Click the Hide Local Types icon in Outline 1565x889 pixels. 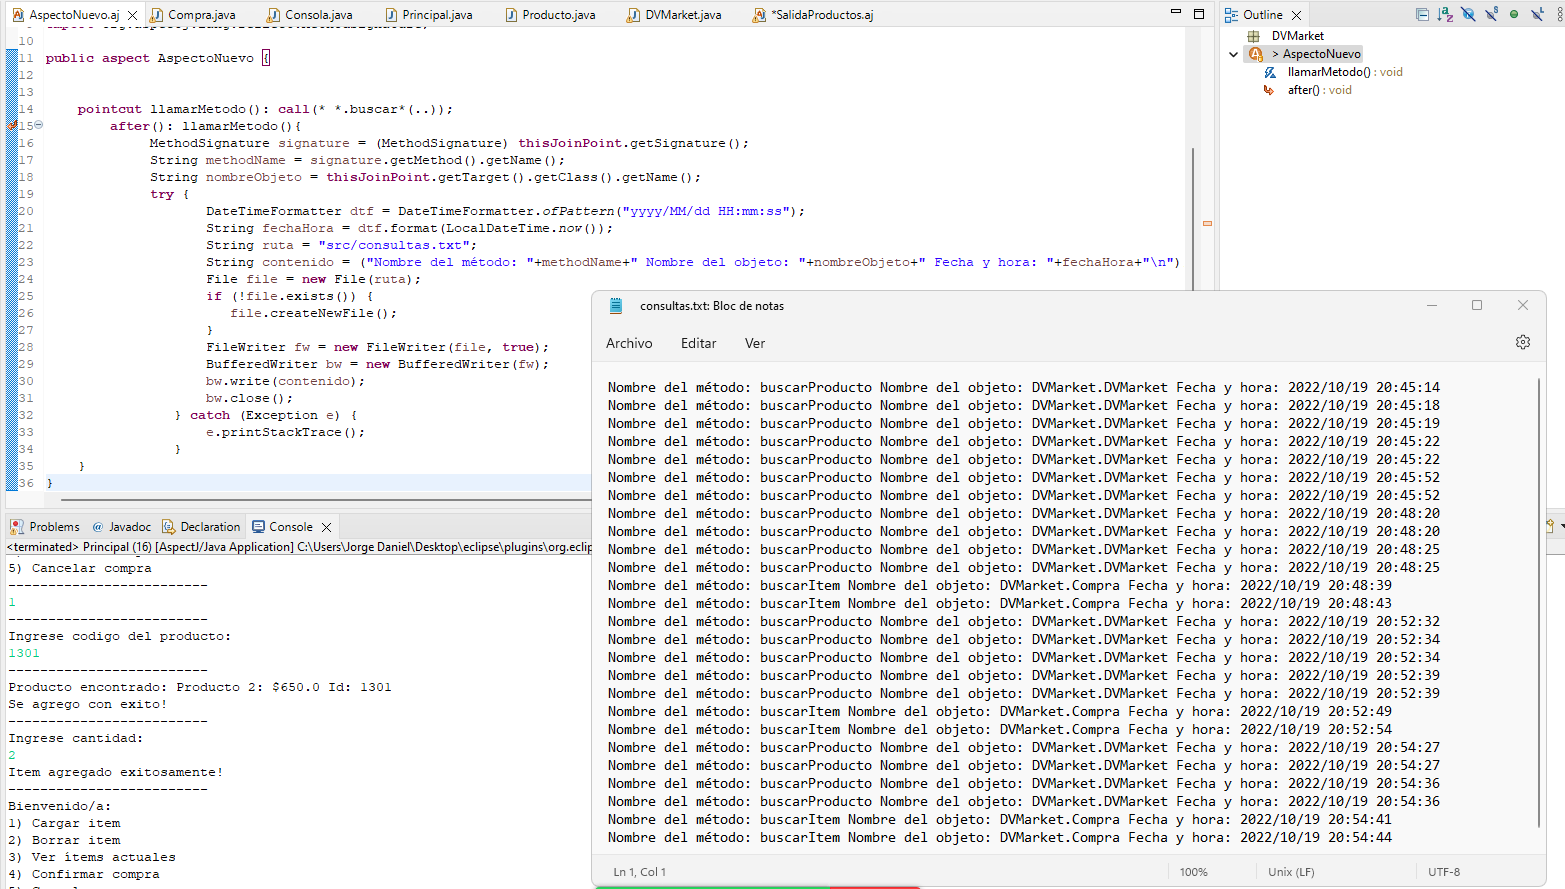1537,13
